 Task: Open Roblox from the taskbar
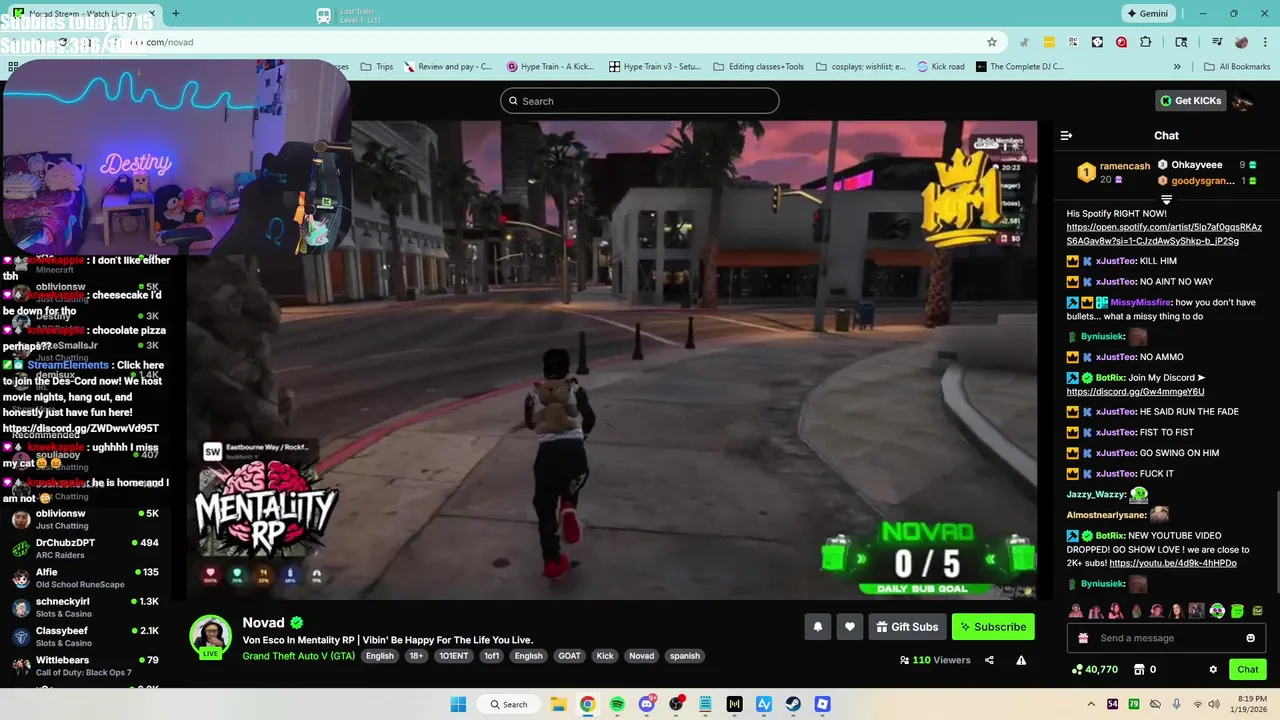[x=822, y=704]
